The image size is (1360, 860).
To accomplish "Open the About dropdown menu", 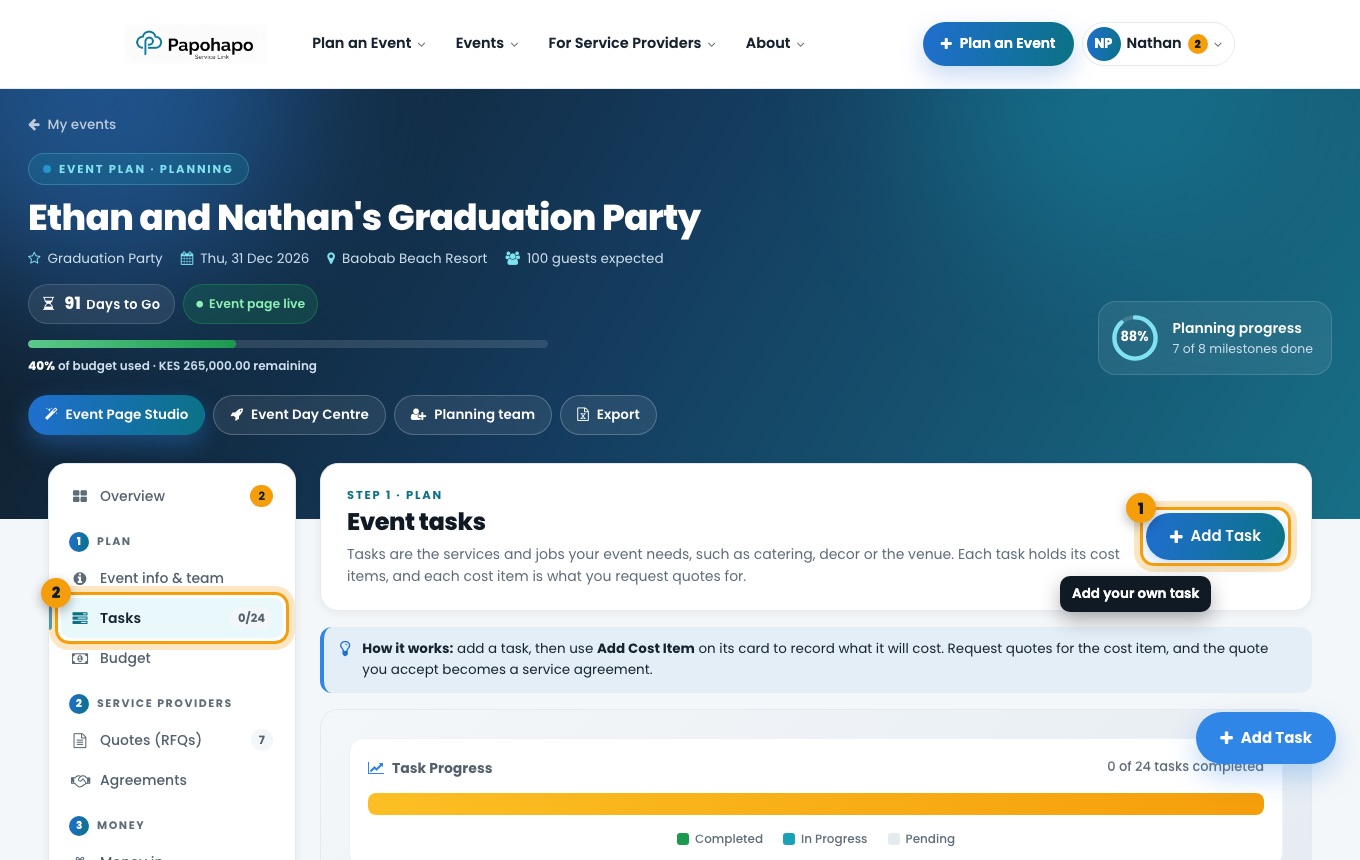I will (775, 43).
